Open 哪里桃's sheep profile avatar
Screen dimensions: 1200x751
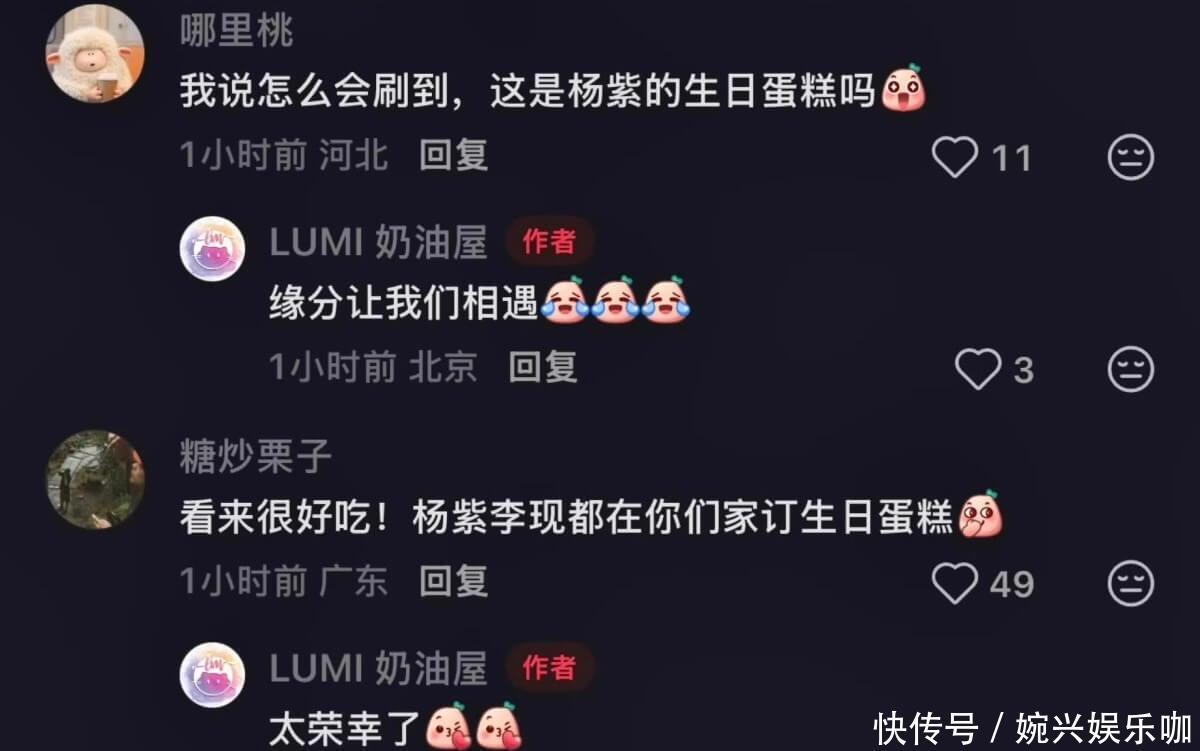pos(95,53)
